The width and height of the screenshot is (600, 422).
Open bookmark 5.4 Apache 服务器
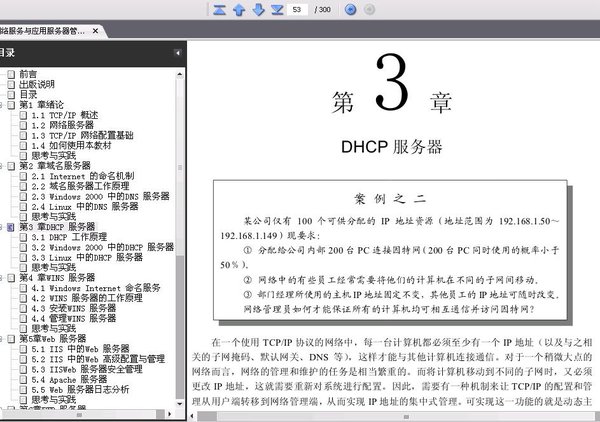pyautogui.click(x=69, y=380)
